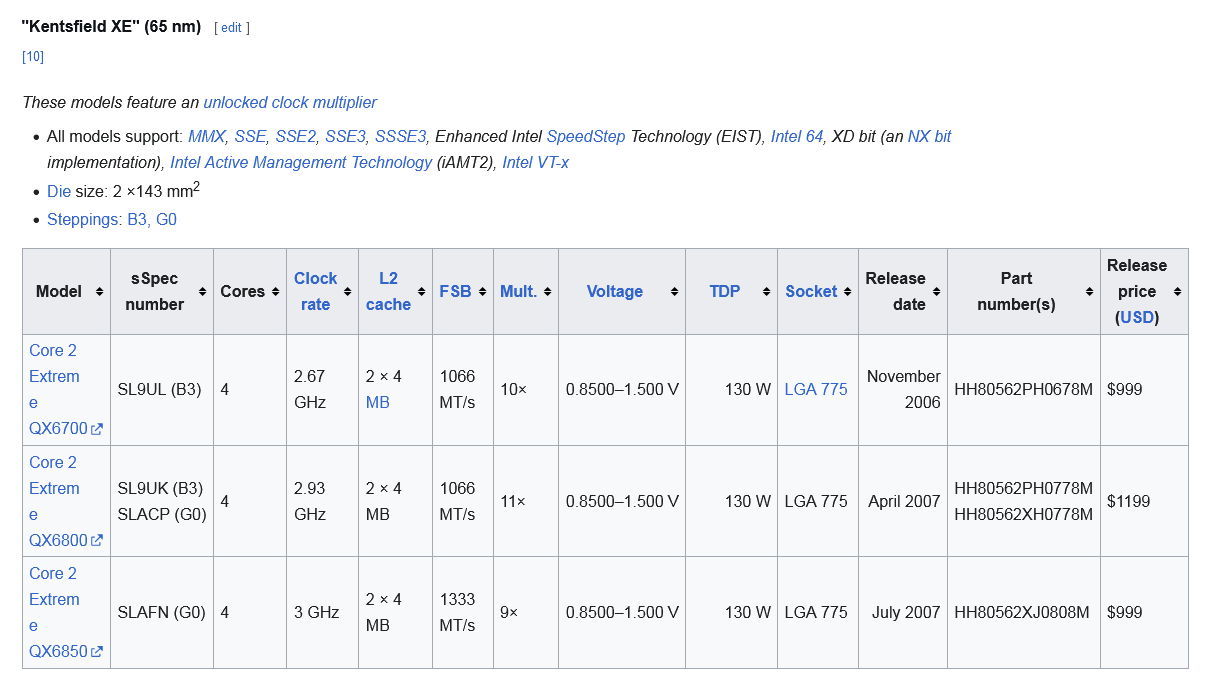Sort by Socket column sort arrows

pos(847,292)
